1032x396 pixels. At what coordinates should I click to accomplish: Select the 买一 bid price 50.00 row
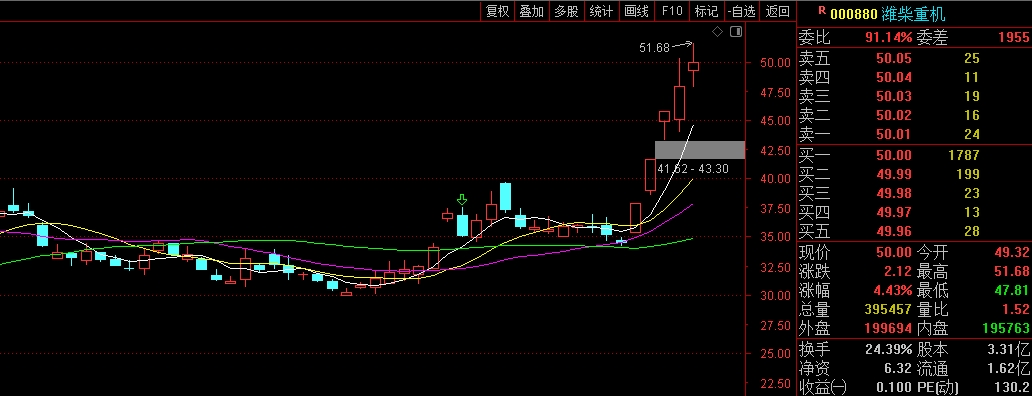click(x=914, y=155)
